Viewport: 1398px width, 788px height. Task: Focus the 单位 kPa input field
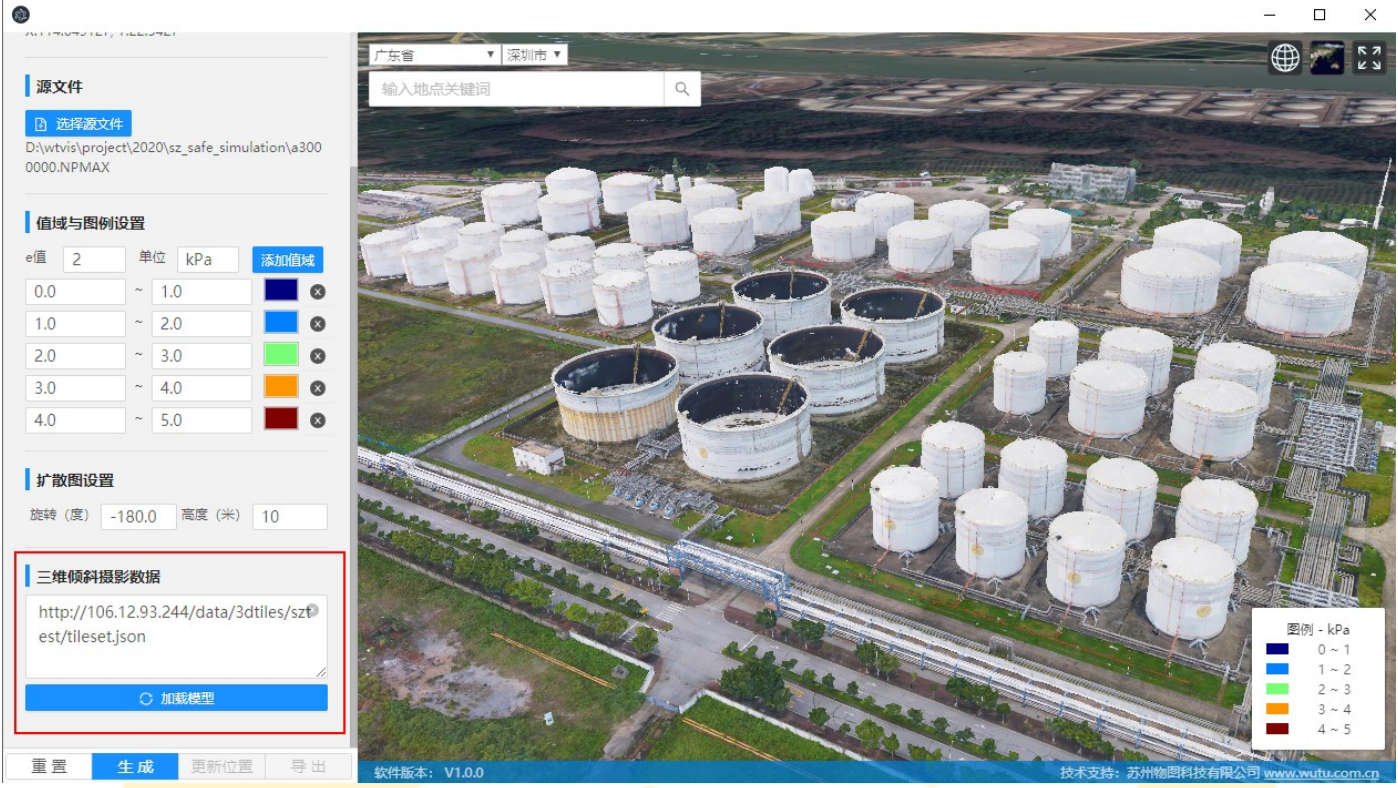click(x=208, y=260)
